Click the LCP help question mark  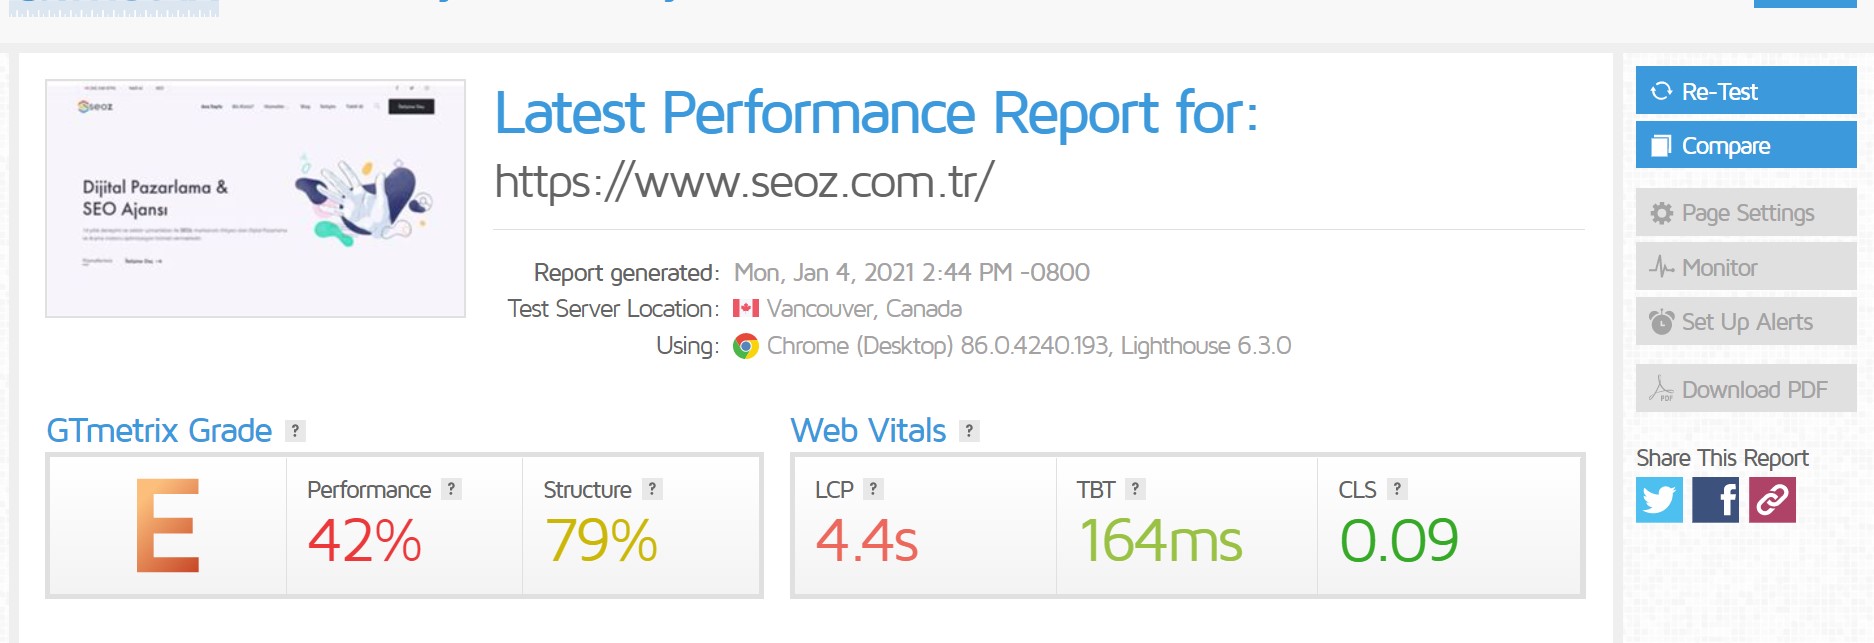(873, 489)
